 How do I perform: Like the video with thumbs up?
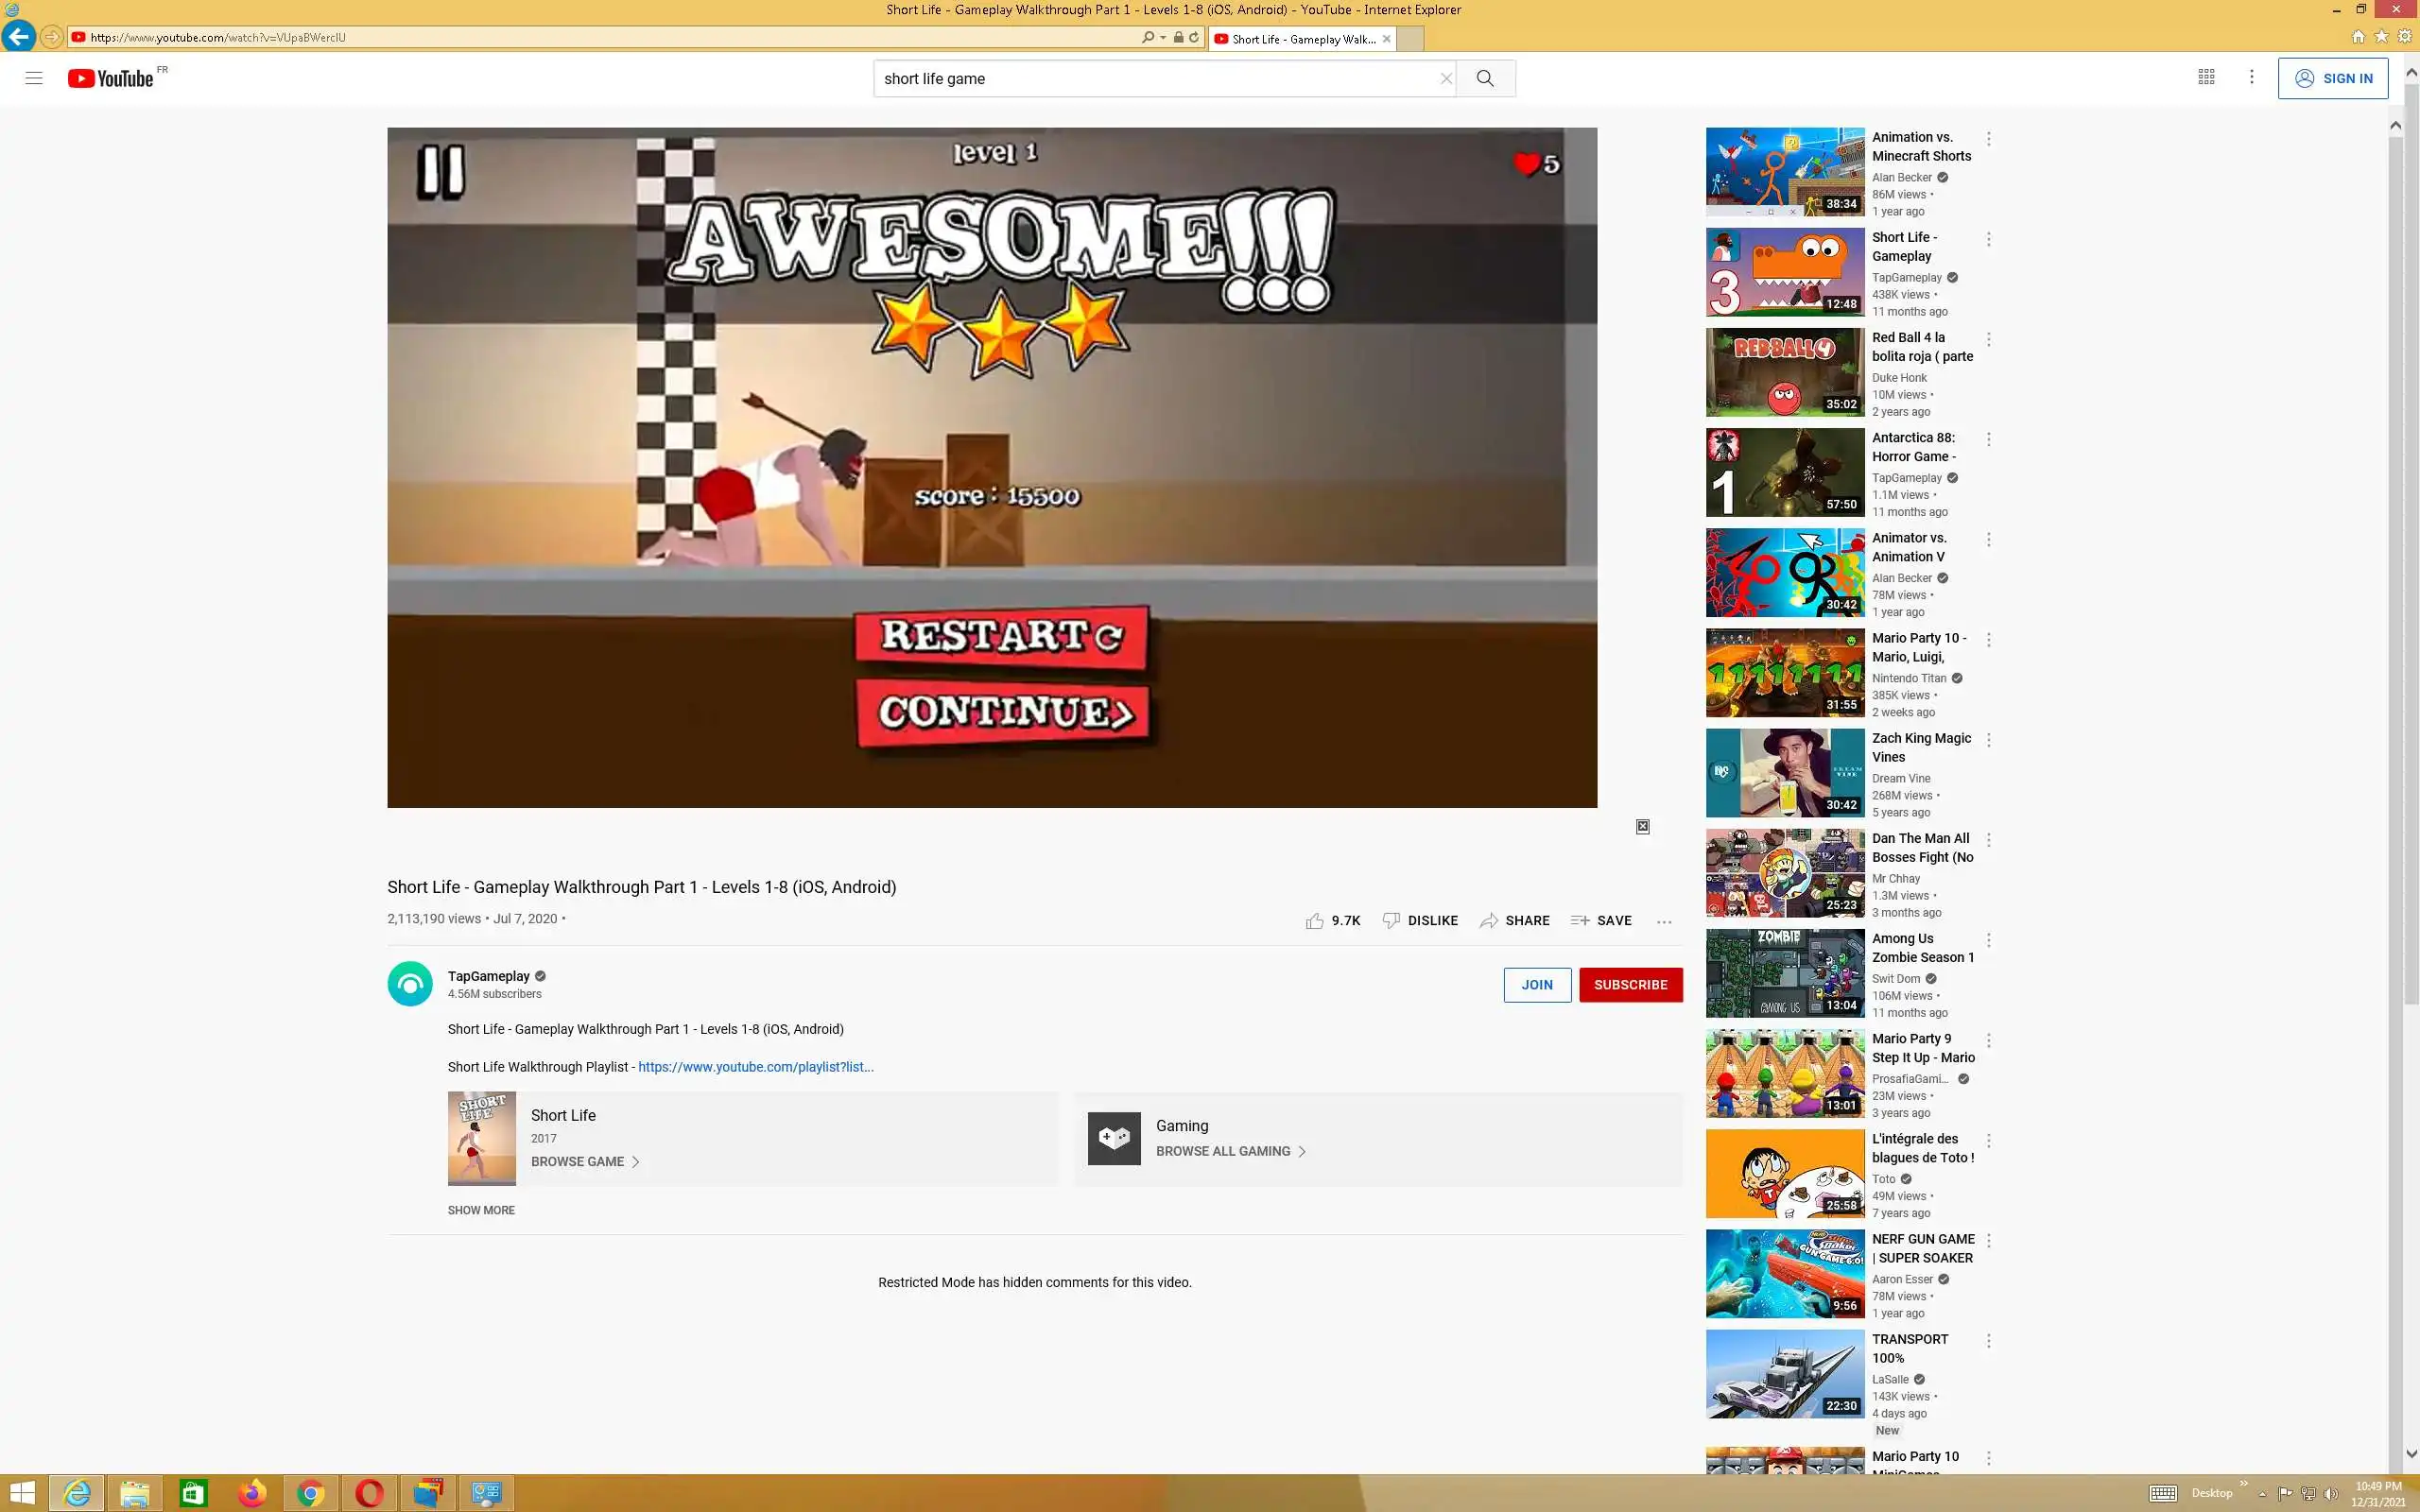(1315, 920)
